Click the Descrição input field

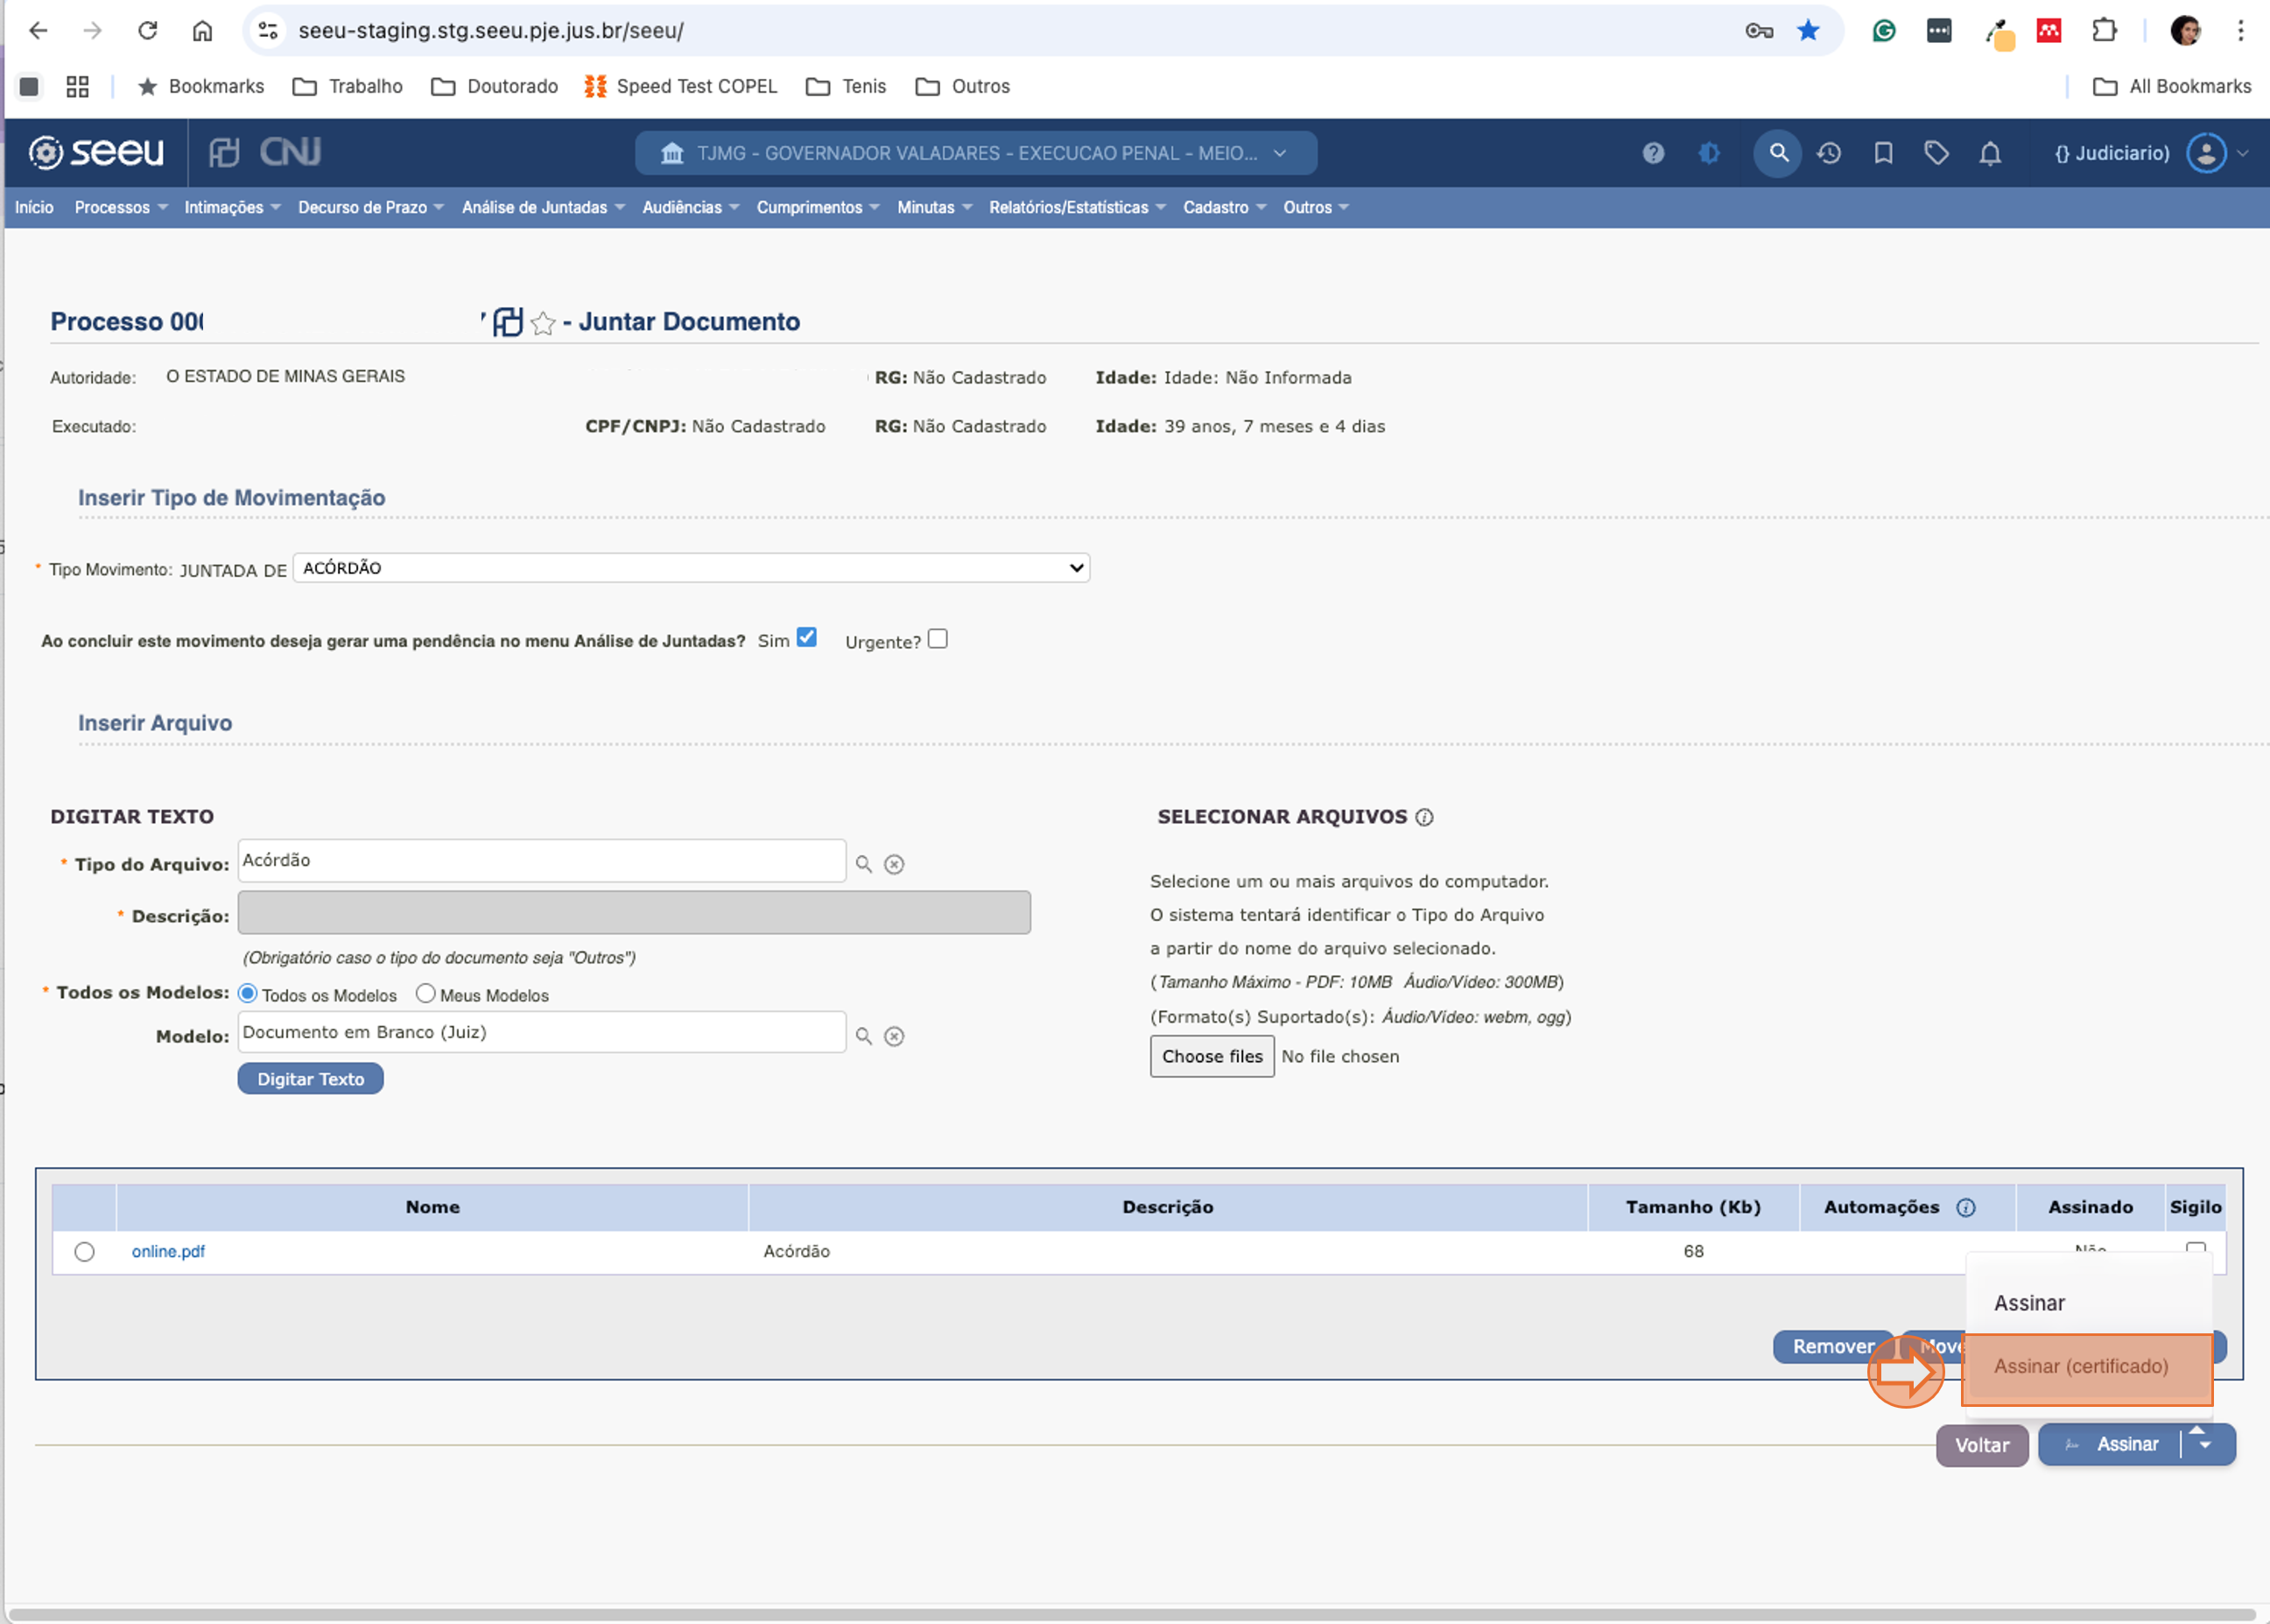634,913
